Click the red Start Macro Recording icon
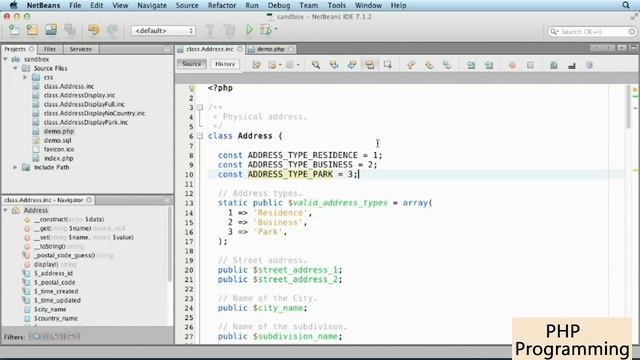Image resolution: width=640 pixels, height=360 pixels. click(x=512, y=65)
